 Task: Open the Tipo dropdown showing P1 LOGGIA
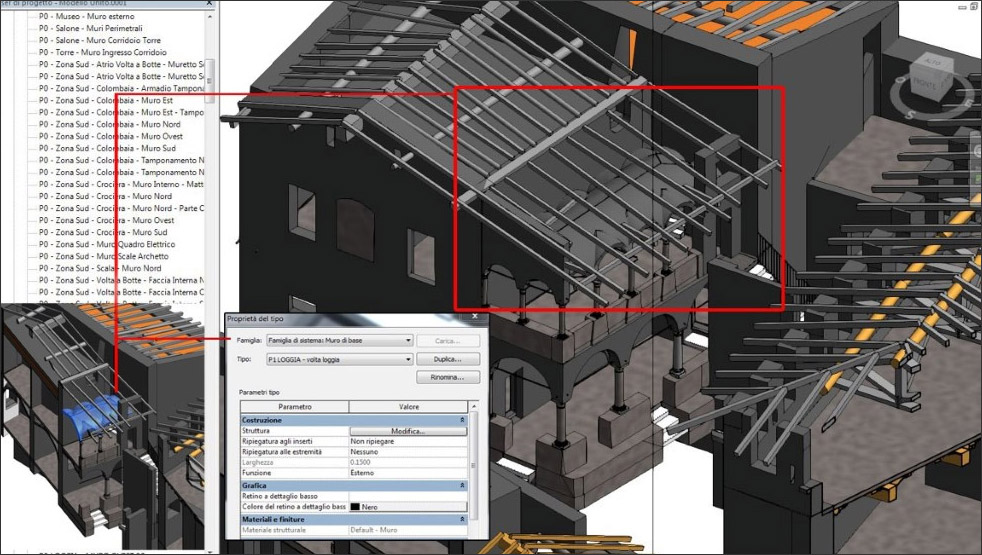click(407, 358)
